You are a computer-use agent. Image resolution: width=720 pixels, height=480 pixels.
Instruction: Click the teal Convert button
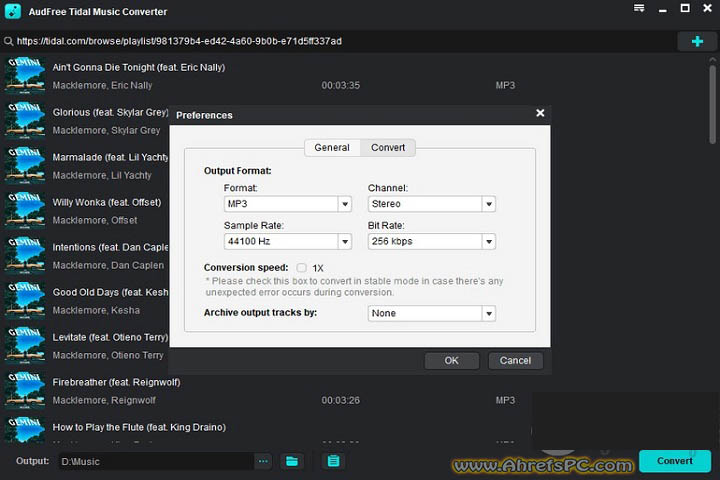pyautogui.click(x=675, y=461)
